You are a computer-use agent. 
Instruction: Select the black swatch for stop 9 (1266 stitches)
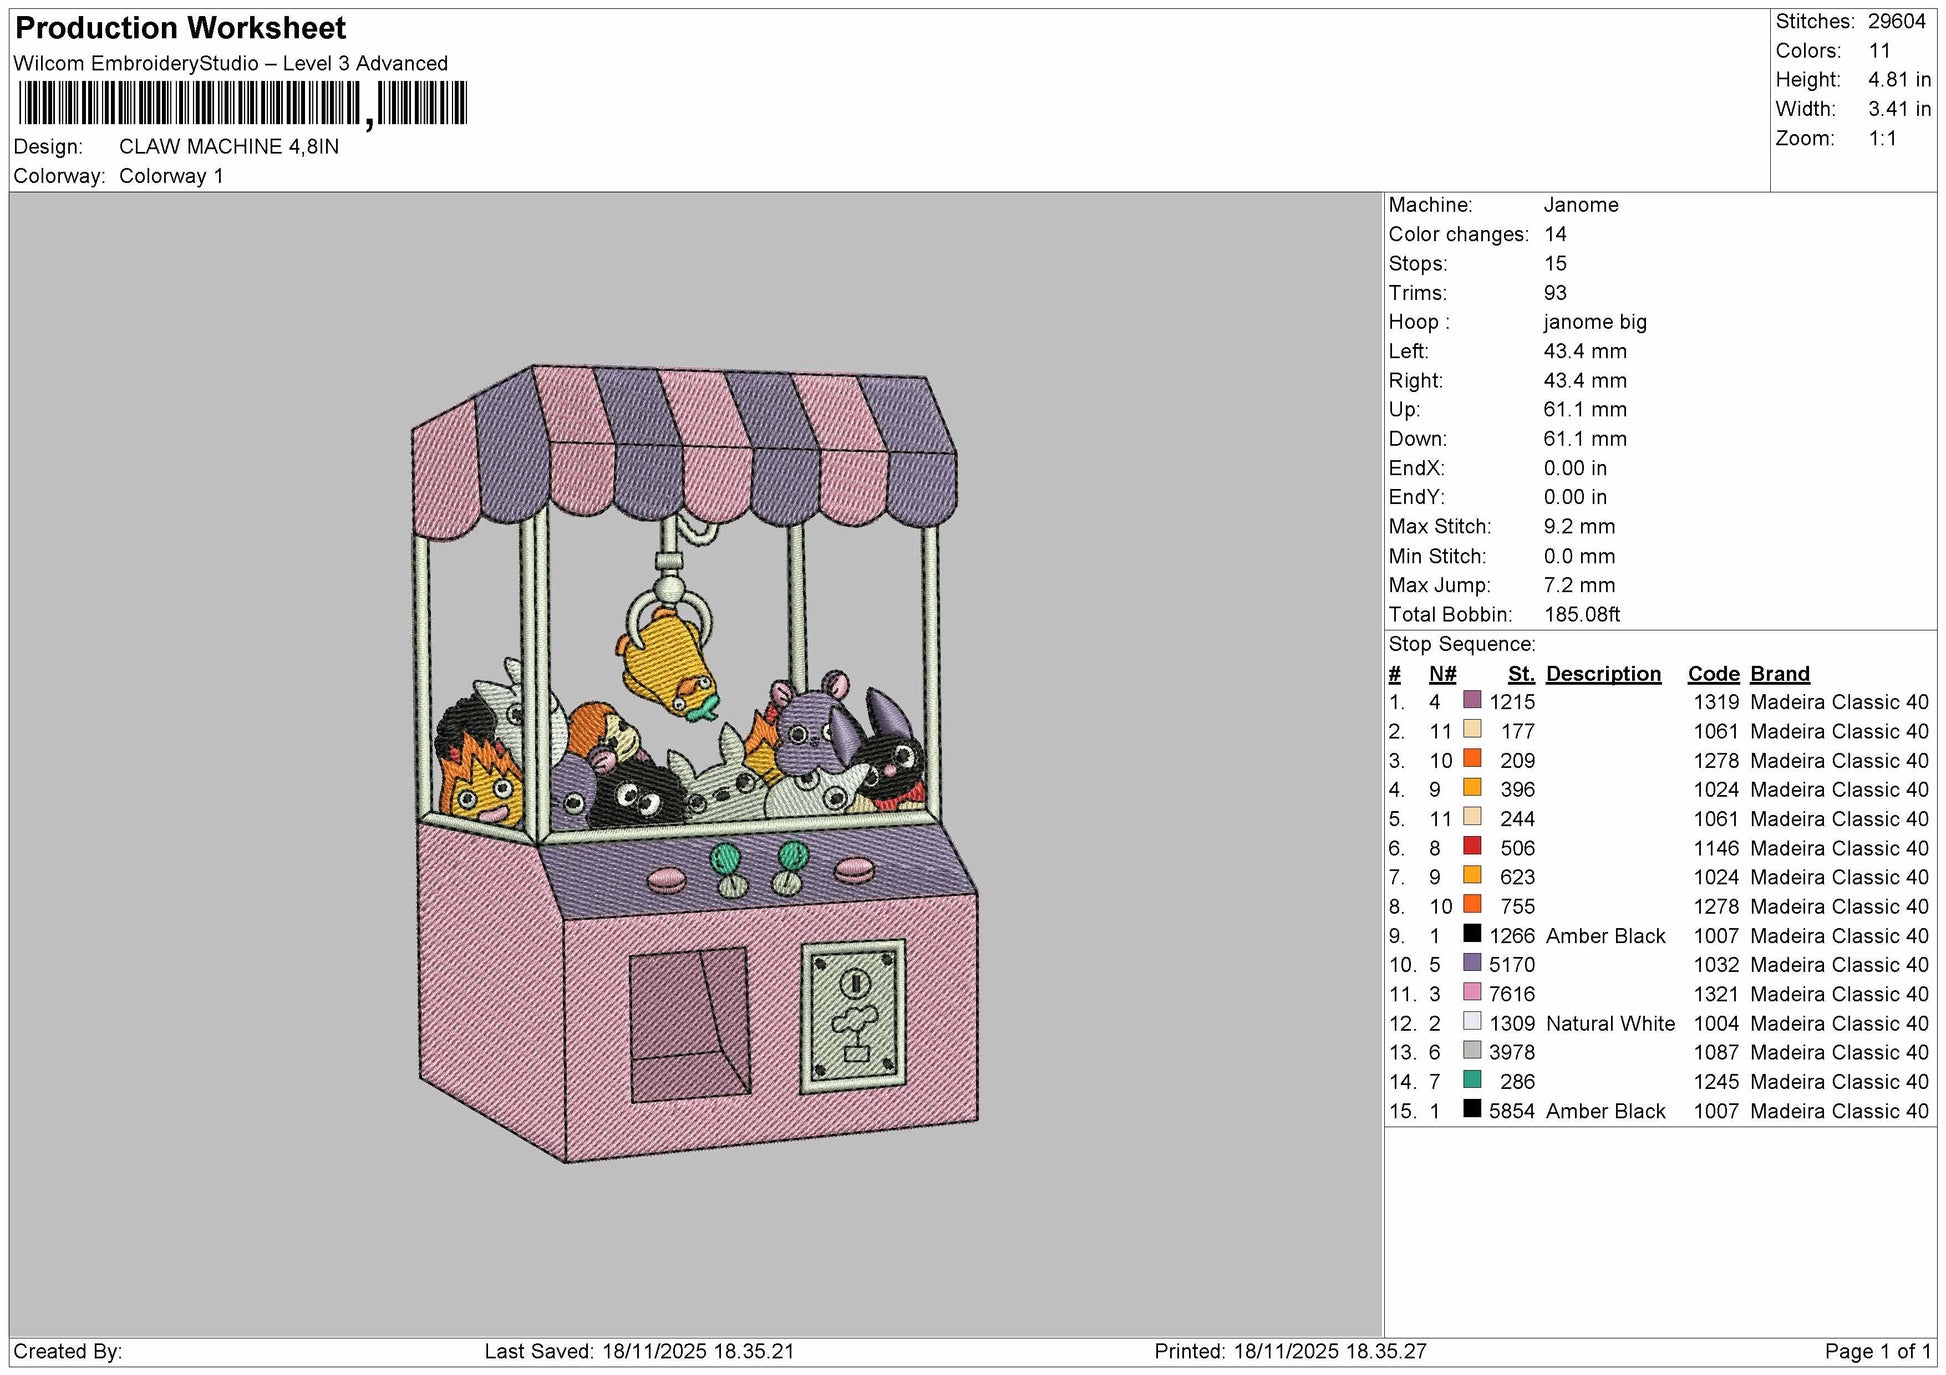(1472, 933)
